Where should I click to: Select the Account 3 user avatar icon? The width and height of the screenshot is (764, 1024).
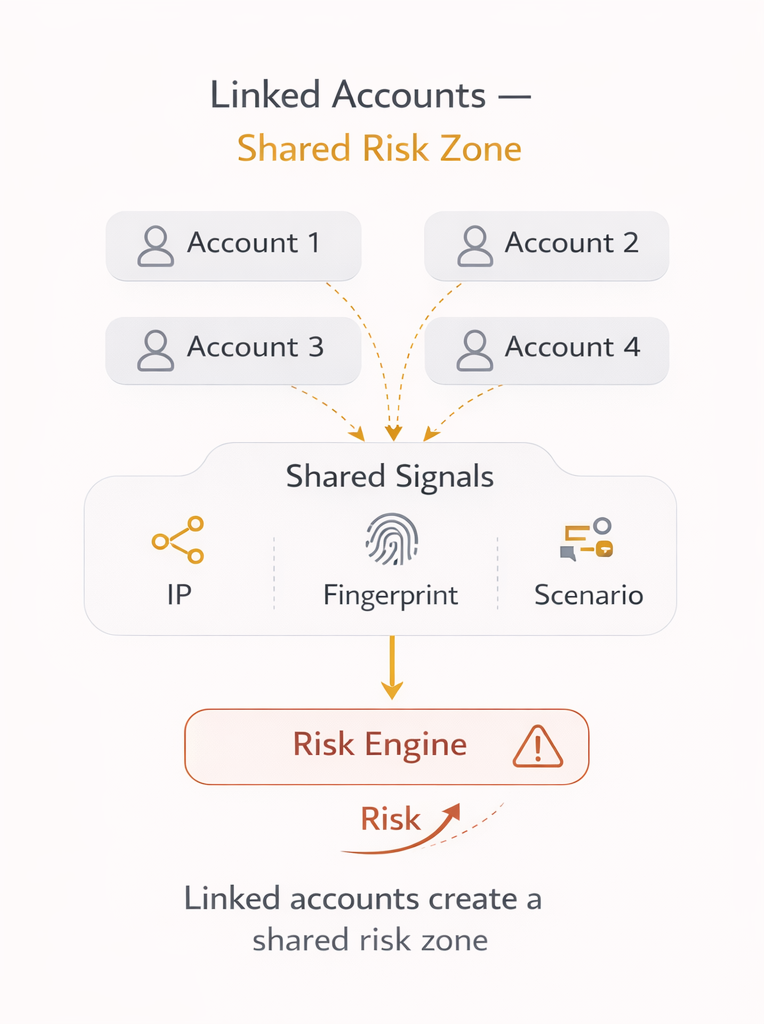(x=155, y=350)
